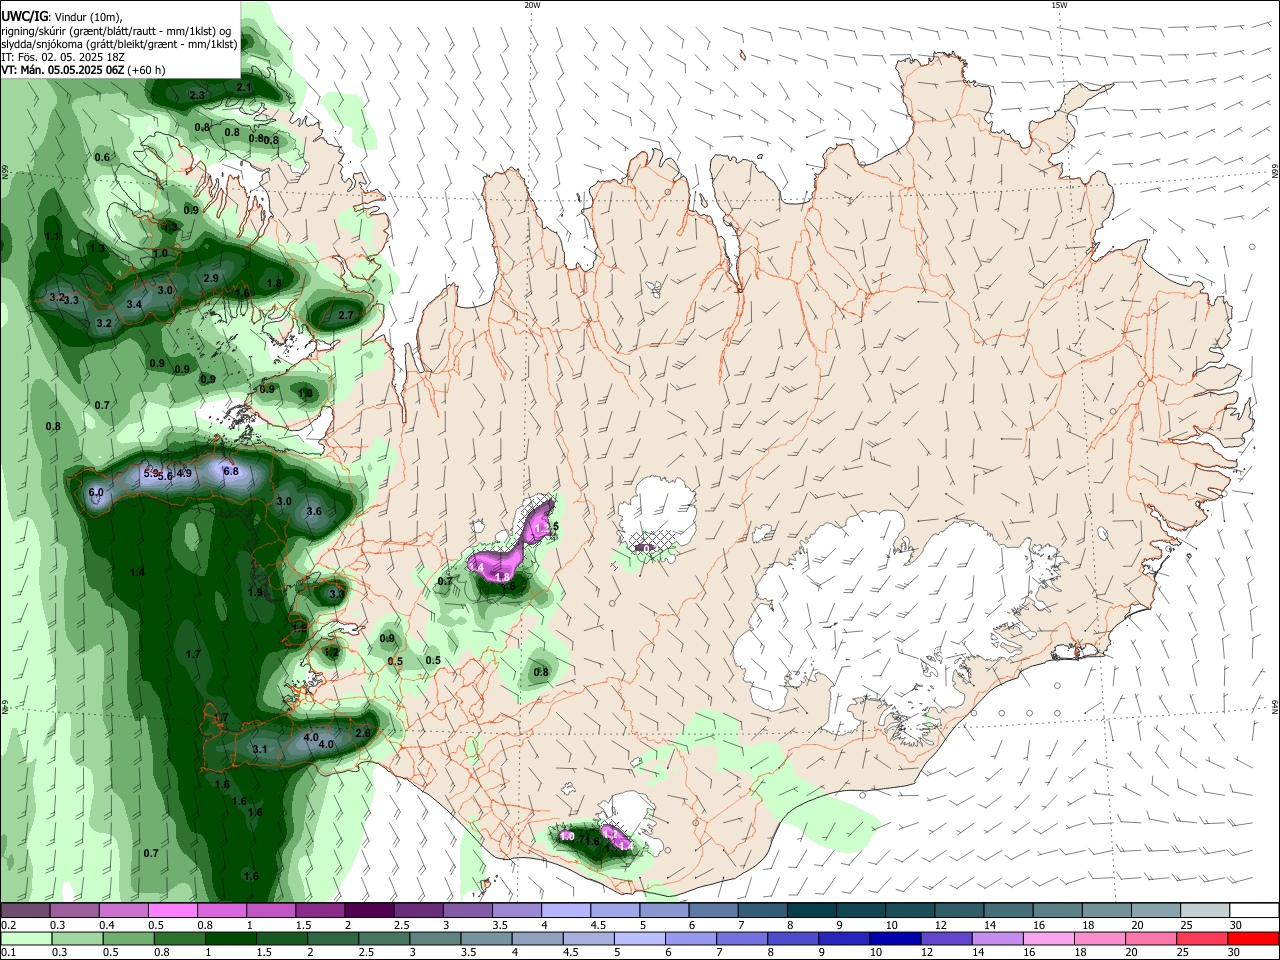Click the '2.7' precipitation value
Viewport: 1280px width, 960px height.
(346, 316)
